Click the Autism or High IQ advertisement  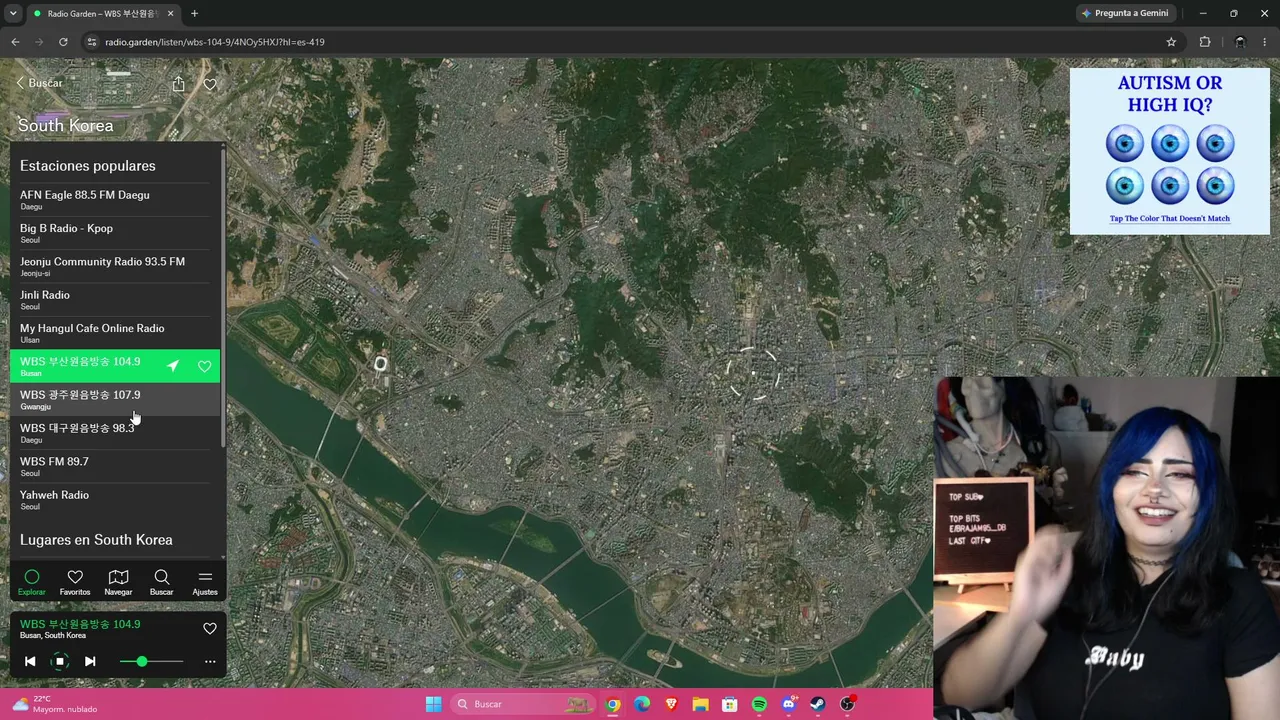click(1170, 151)
